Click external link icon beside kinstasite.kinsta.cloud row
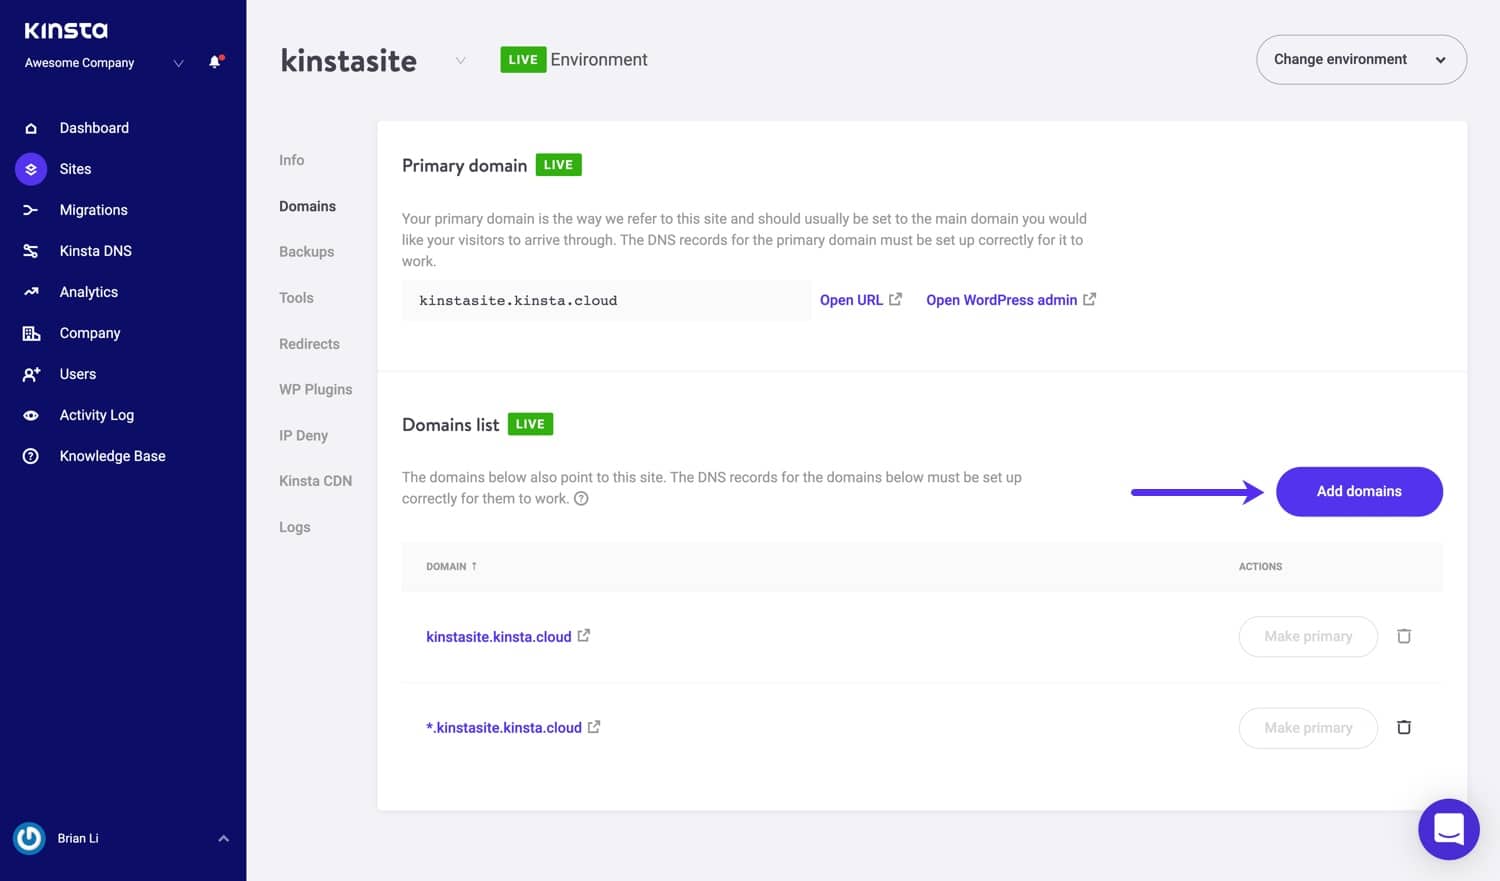 584,635
